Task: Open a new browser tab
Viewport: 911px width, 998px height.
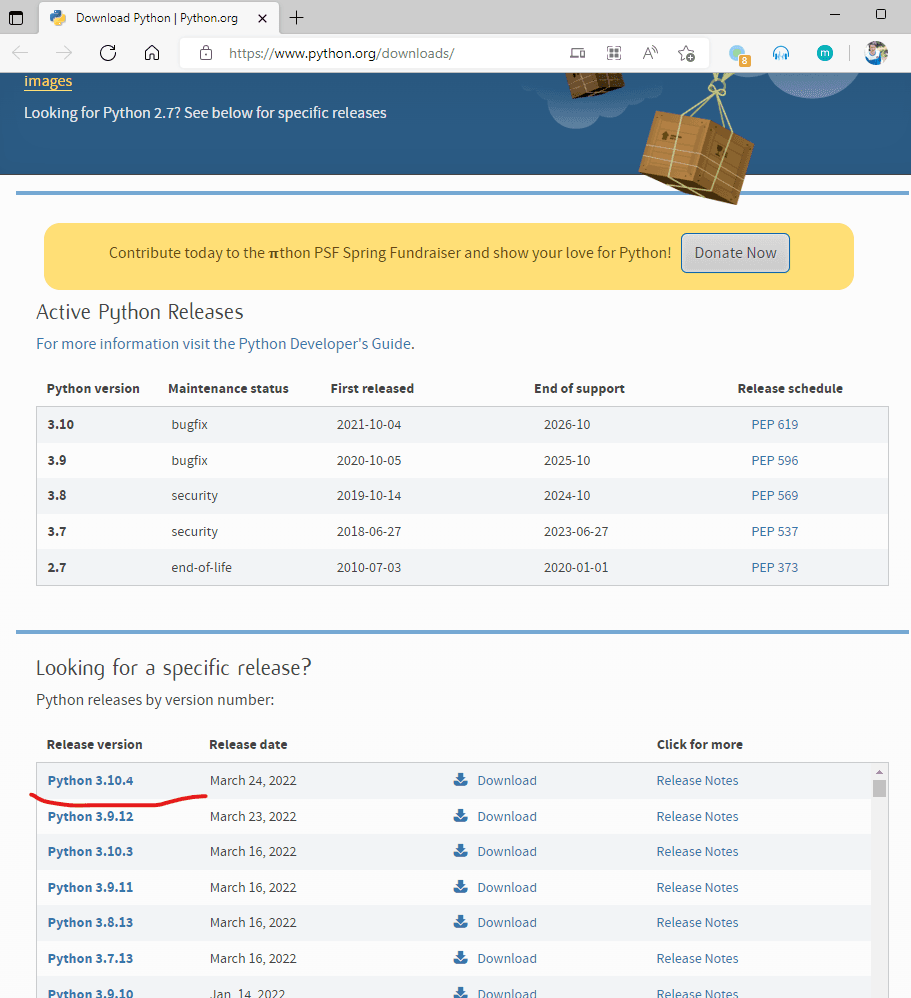Action: coord(297,17)
